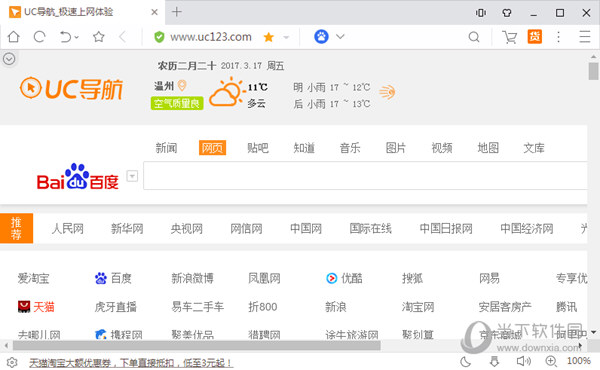Open the 央视网 link
This screenshot has height=370, width=600.
(187, 228)
